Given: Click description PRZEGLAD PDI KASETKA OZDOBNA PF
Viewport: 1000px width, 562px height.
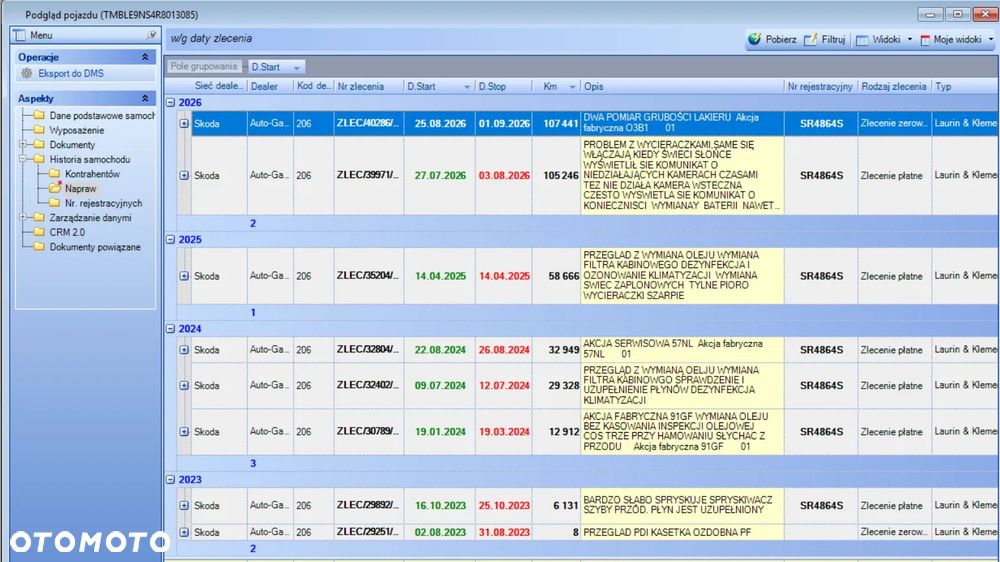Looking at the screenshot, I should pos(667,532).
